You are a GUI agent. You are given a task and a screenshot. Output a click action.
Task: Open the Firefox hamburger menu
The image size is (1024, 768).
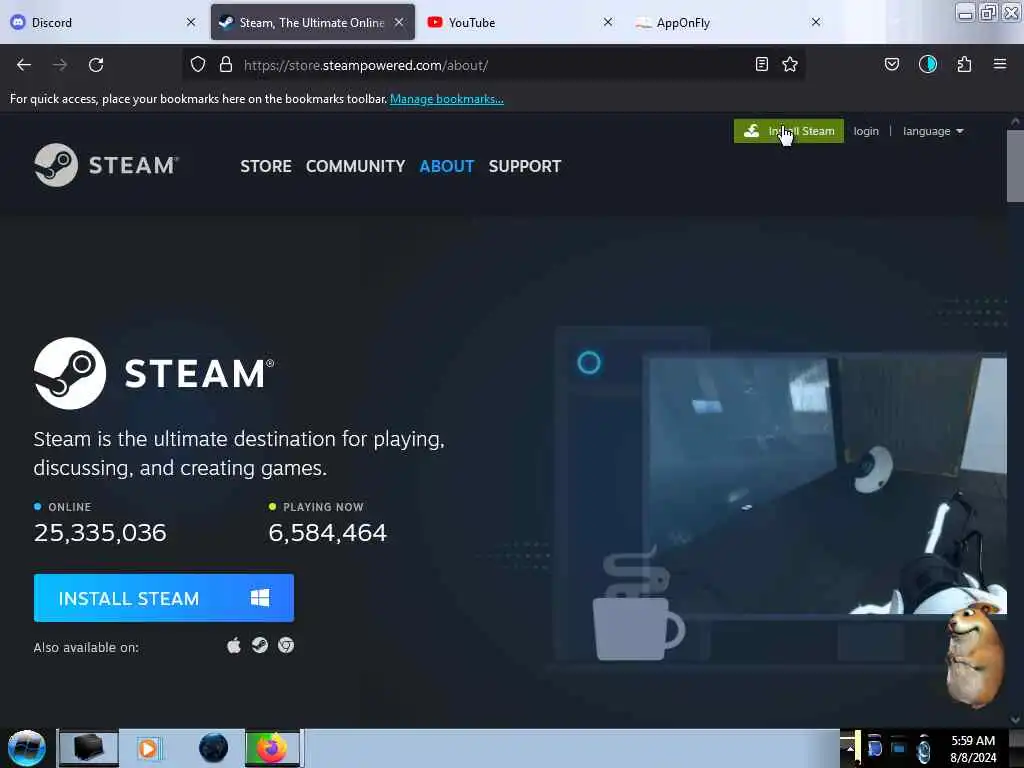coord(1000,64)
